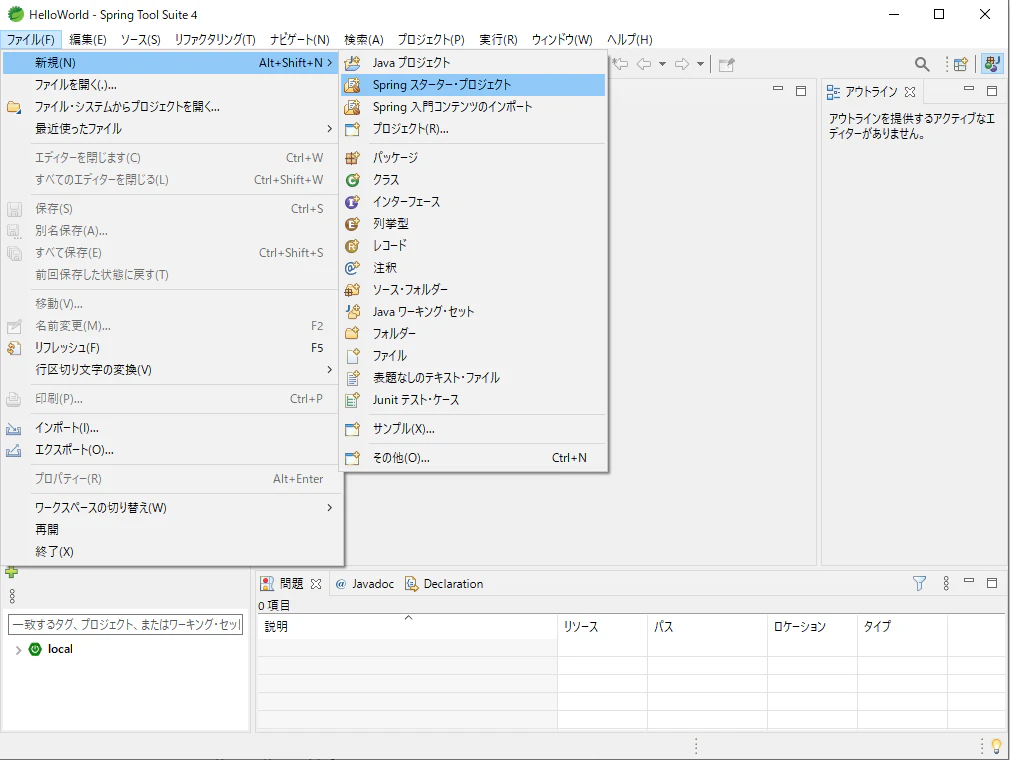Select その他(O)... at the submenu bottom
1010x760 pixels.
point(473,458)
